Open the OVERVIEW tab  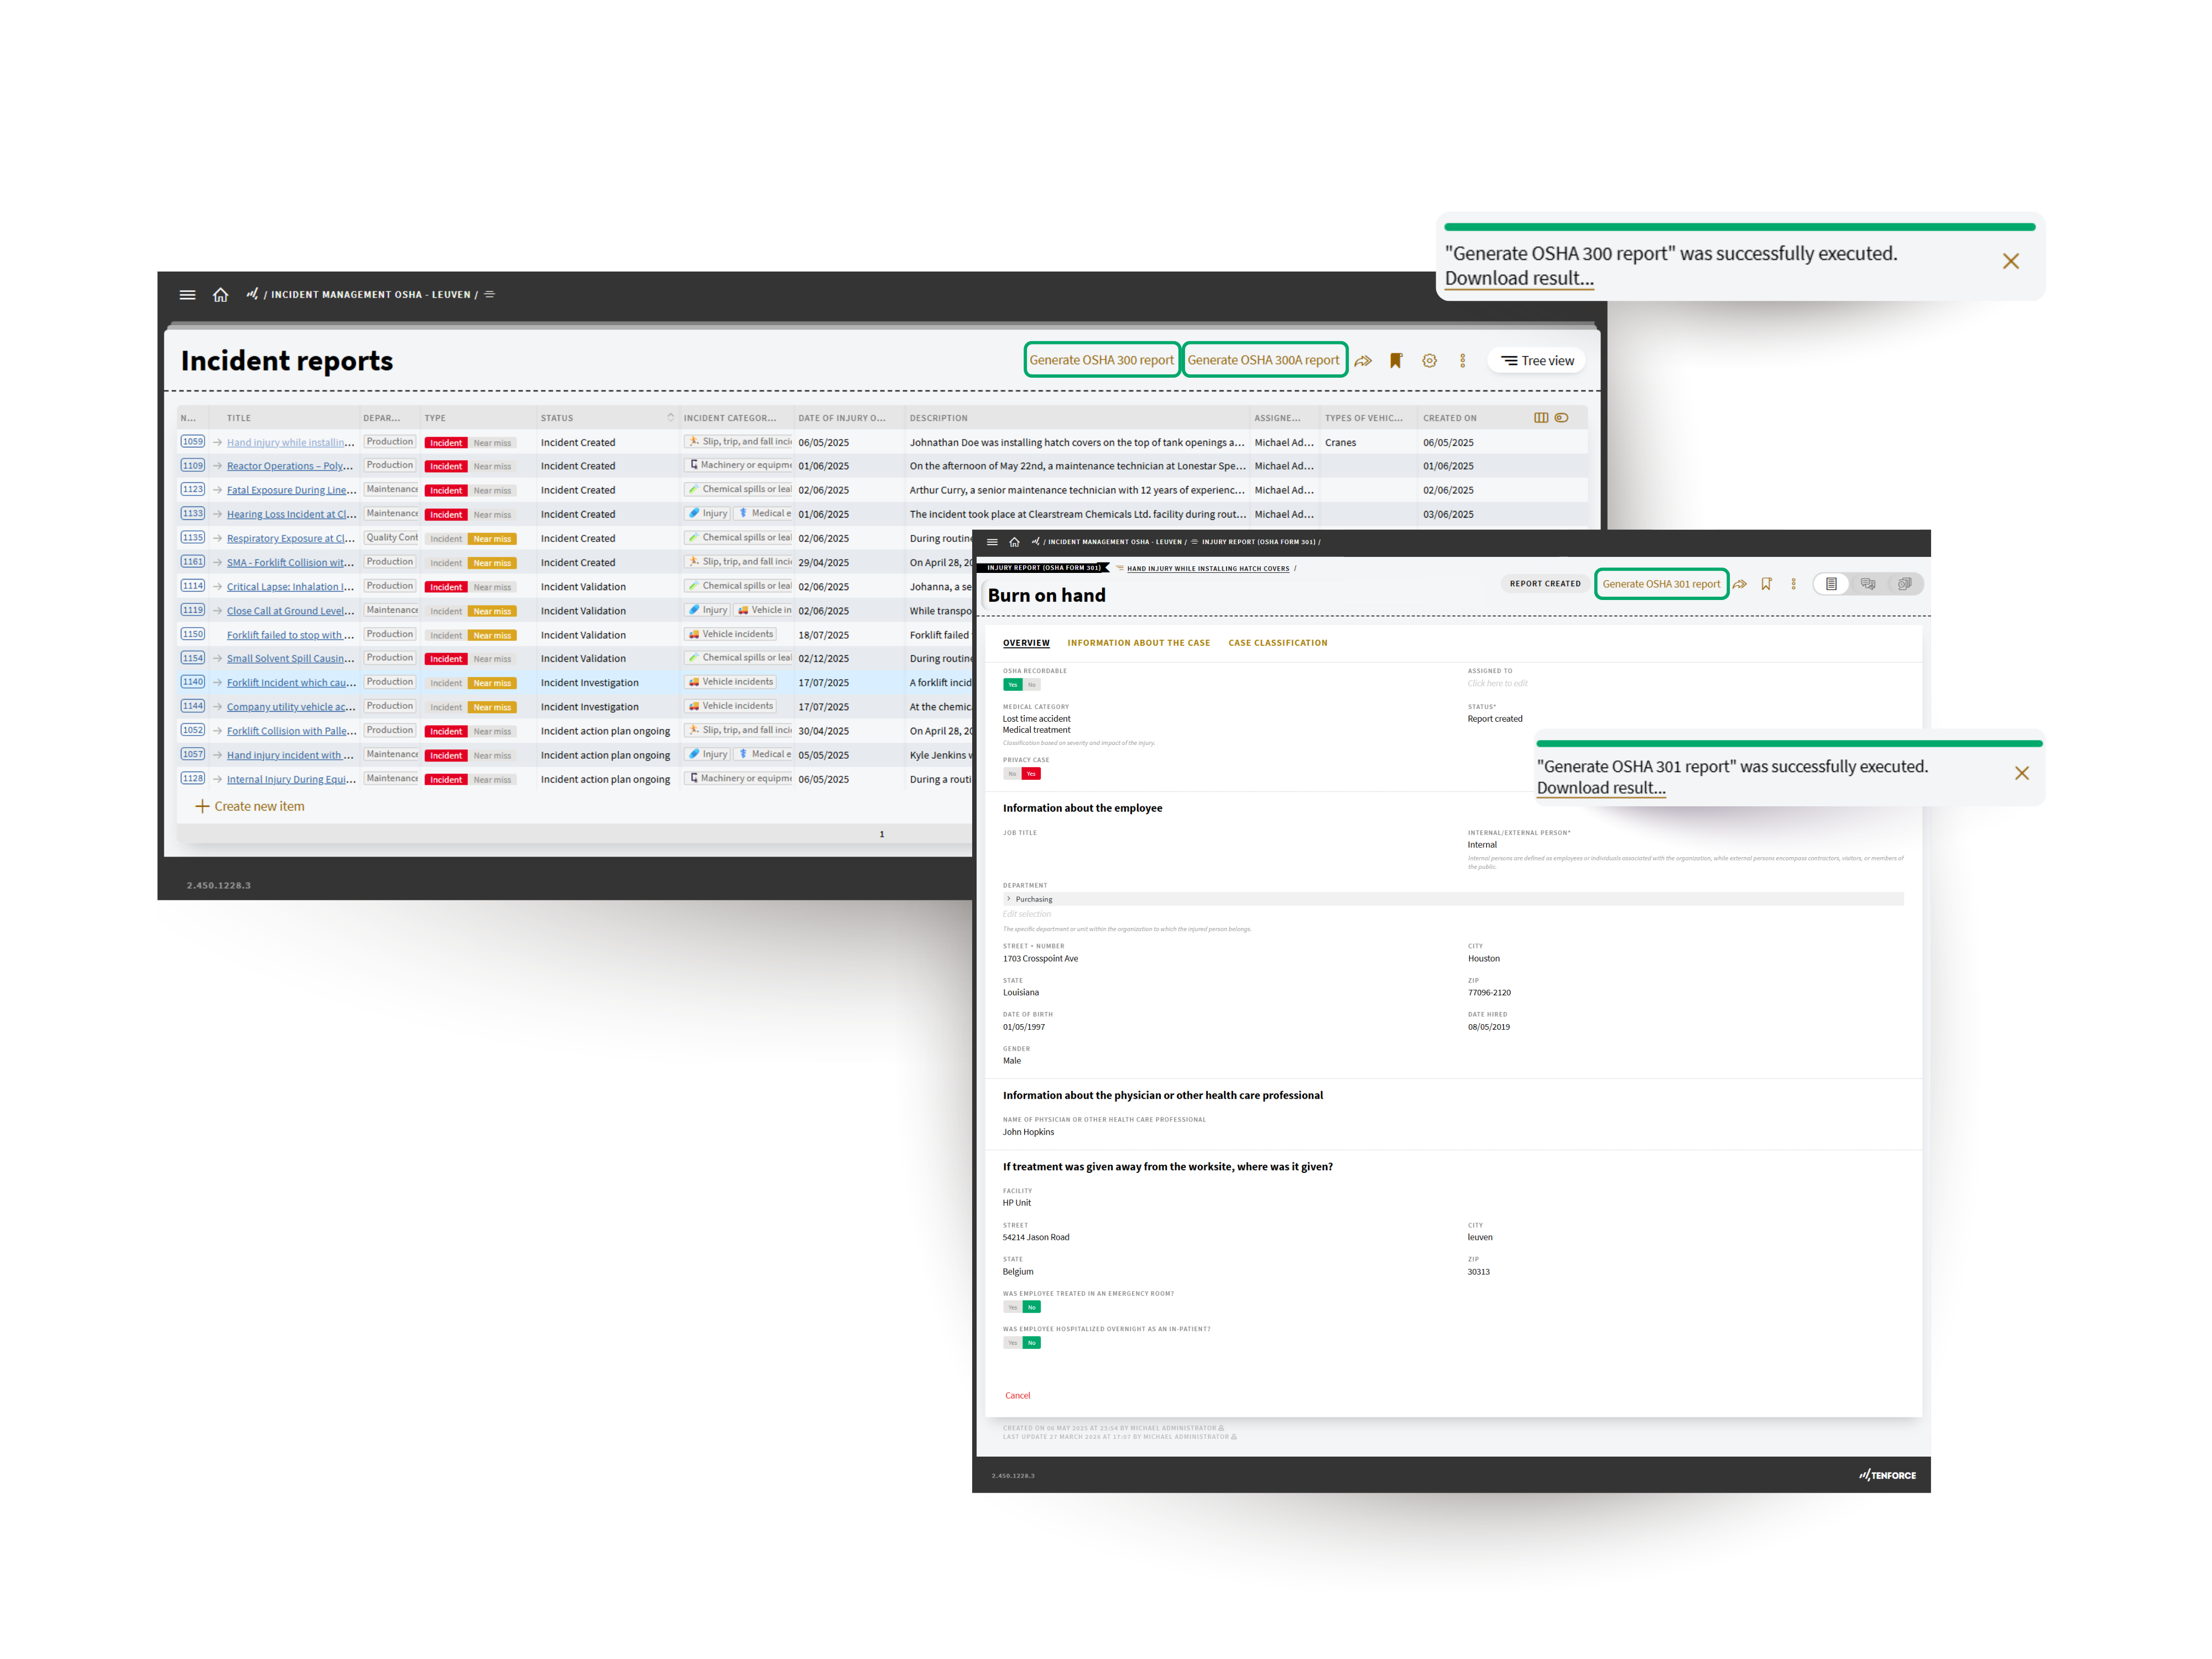1026,643
